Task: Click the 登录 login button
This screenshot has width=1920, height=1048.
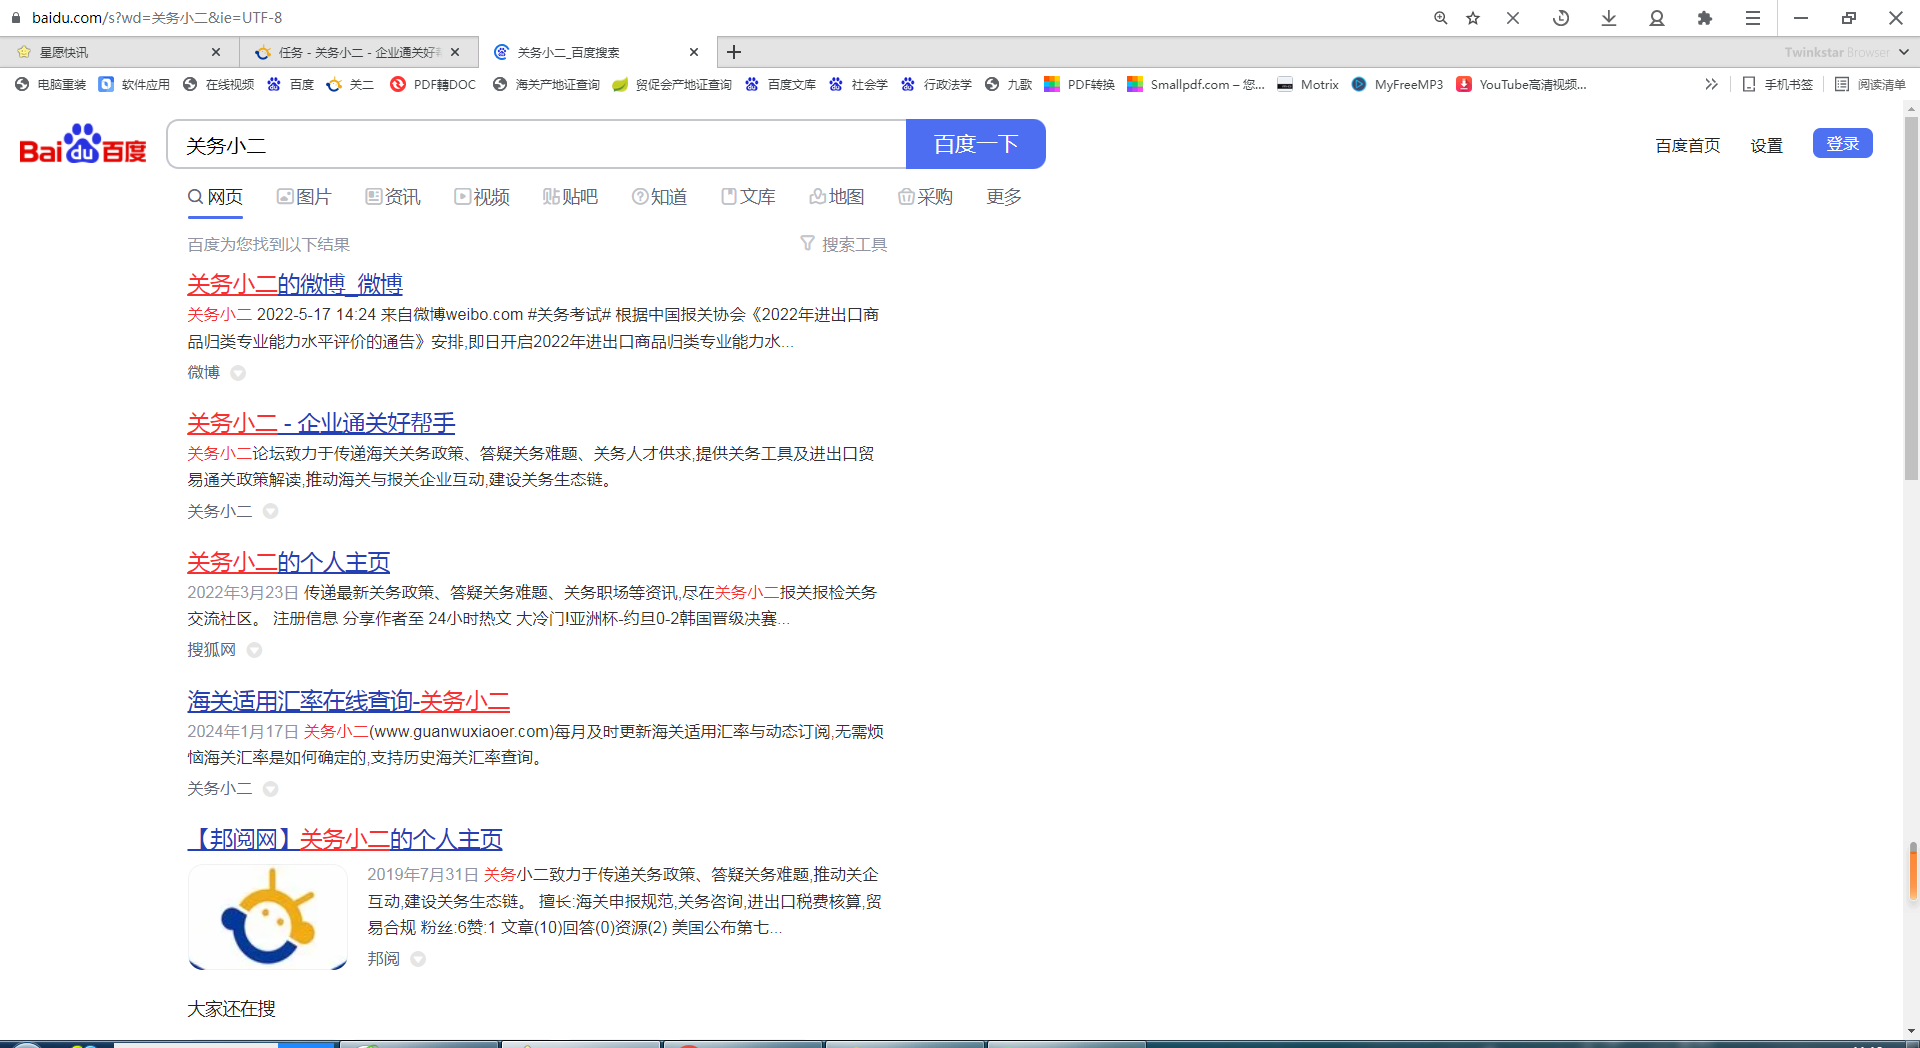Action: click(1843, 144)
